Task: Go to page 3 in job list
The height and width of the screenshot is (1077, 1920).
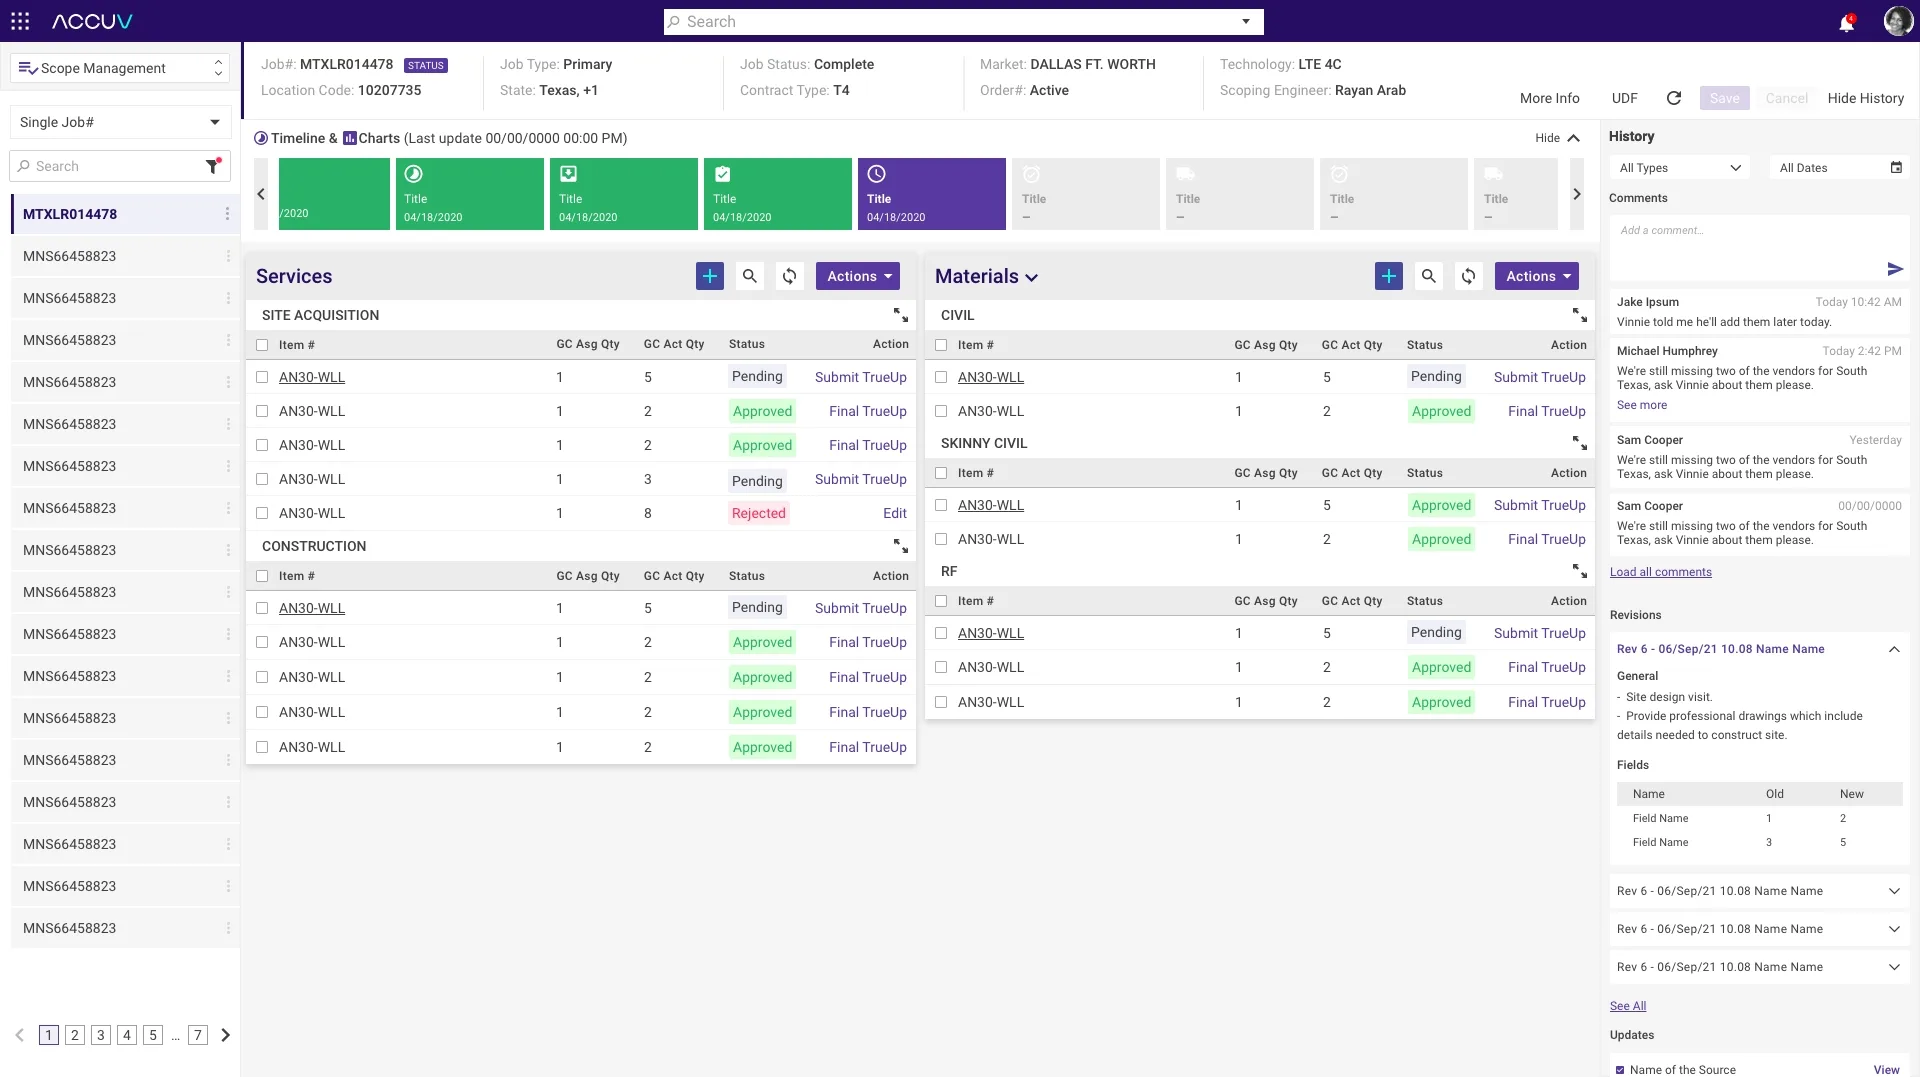Action: pos(101,1035)
